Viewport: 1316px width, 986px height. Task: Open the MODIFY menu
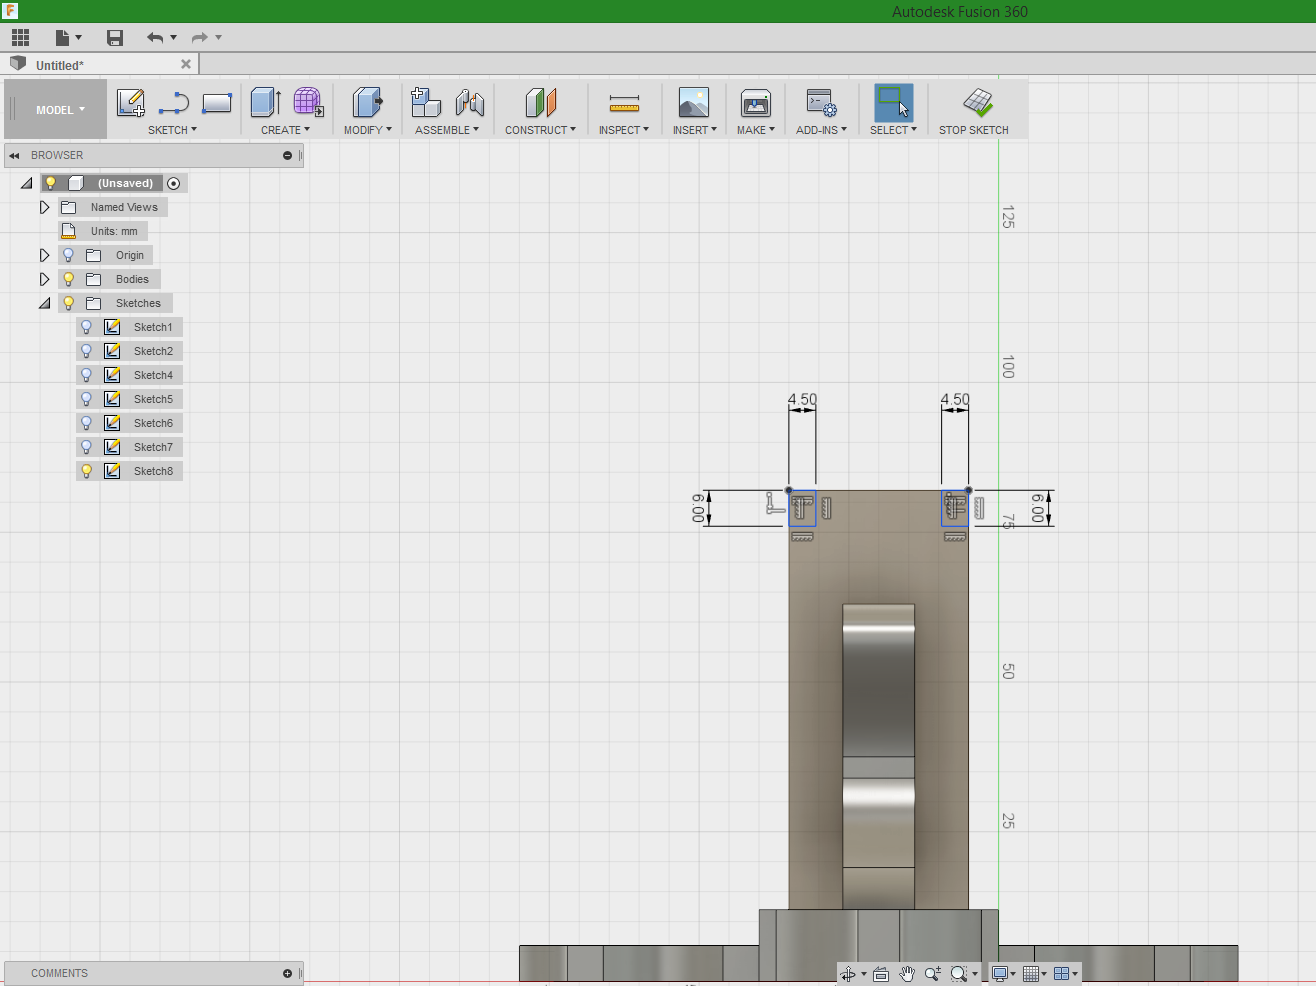point(368,130)
